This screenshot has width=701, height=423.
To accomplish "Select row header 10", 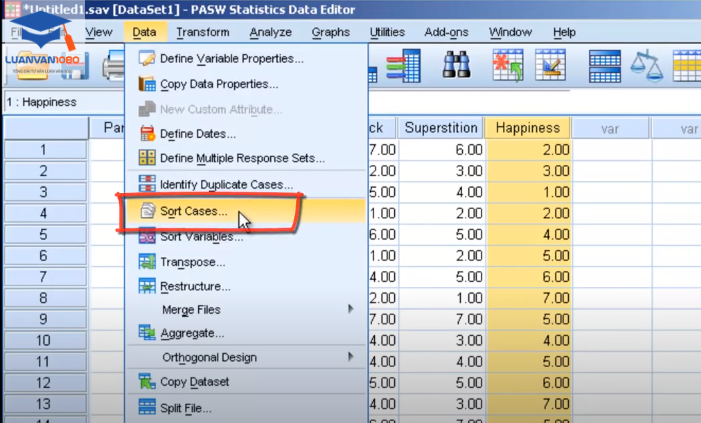I will click(45, 340).
